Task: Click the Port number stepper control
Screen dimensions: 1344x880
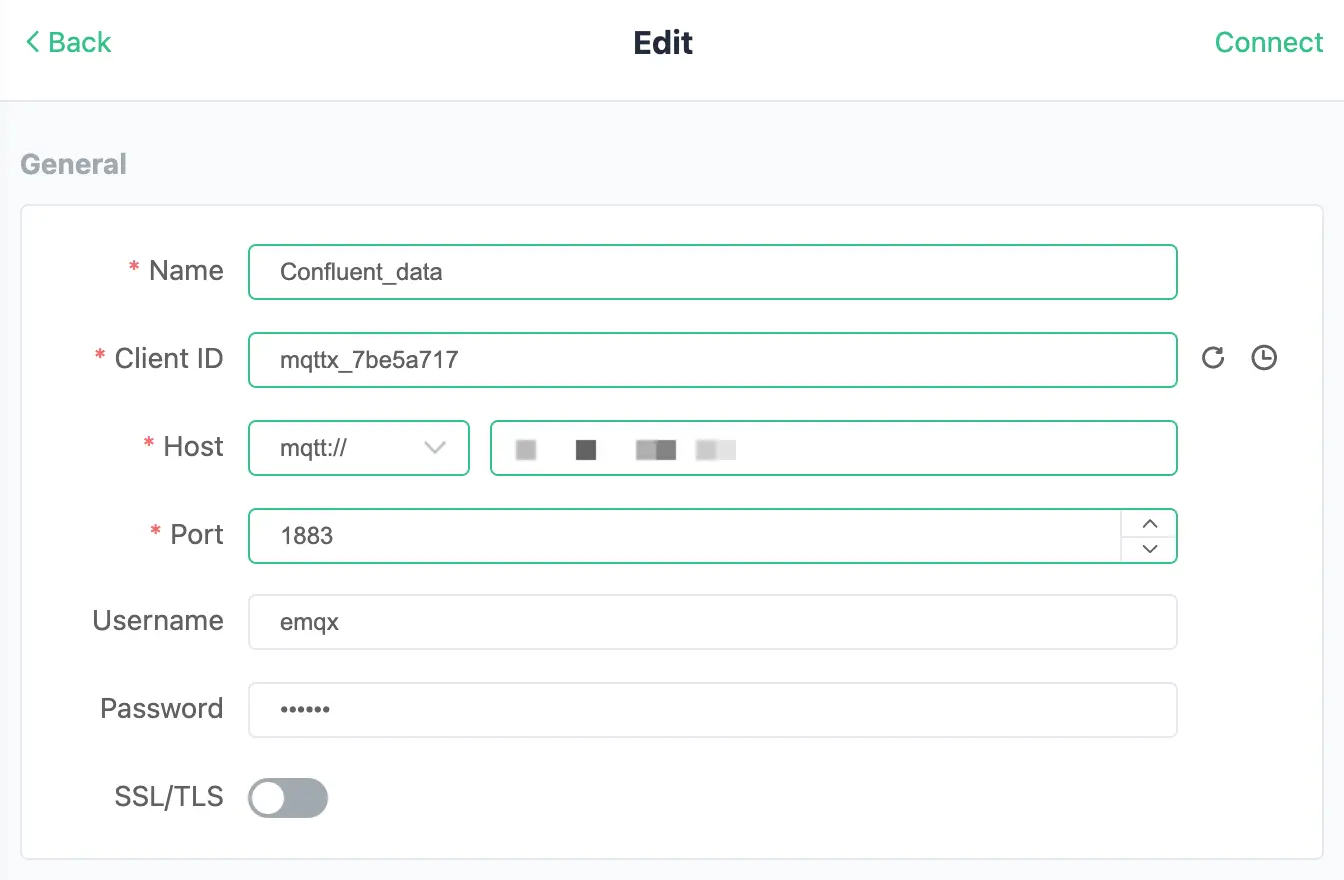Action: pyautogui.click(x=1149, y=535)
